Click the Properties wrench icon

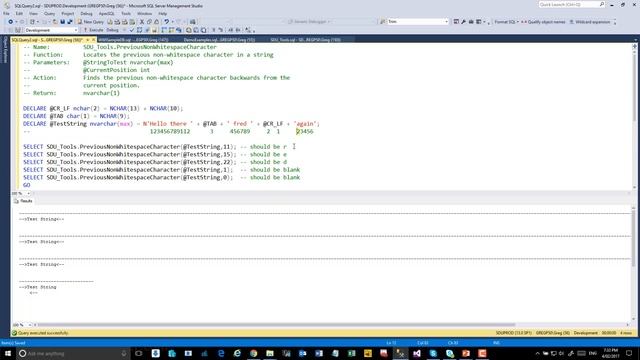point(464,22)
